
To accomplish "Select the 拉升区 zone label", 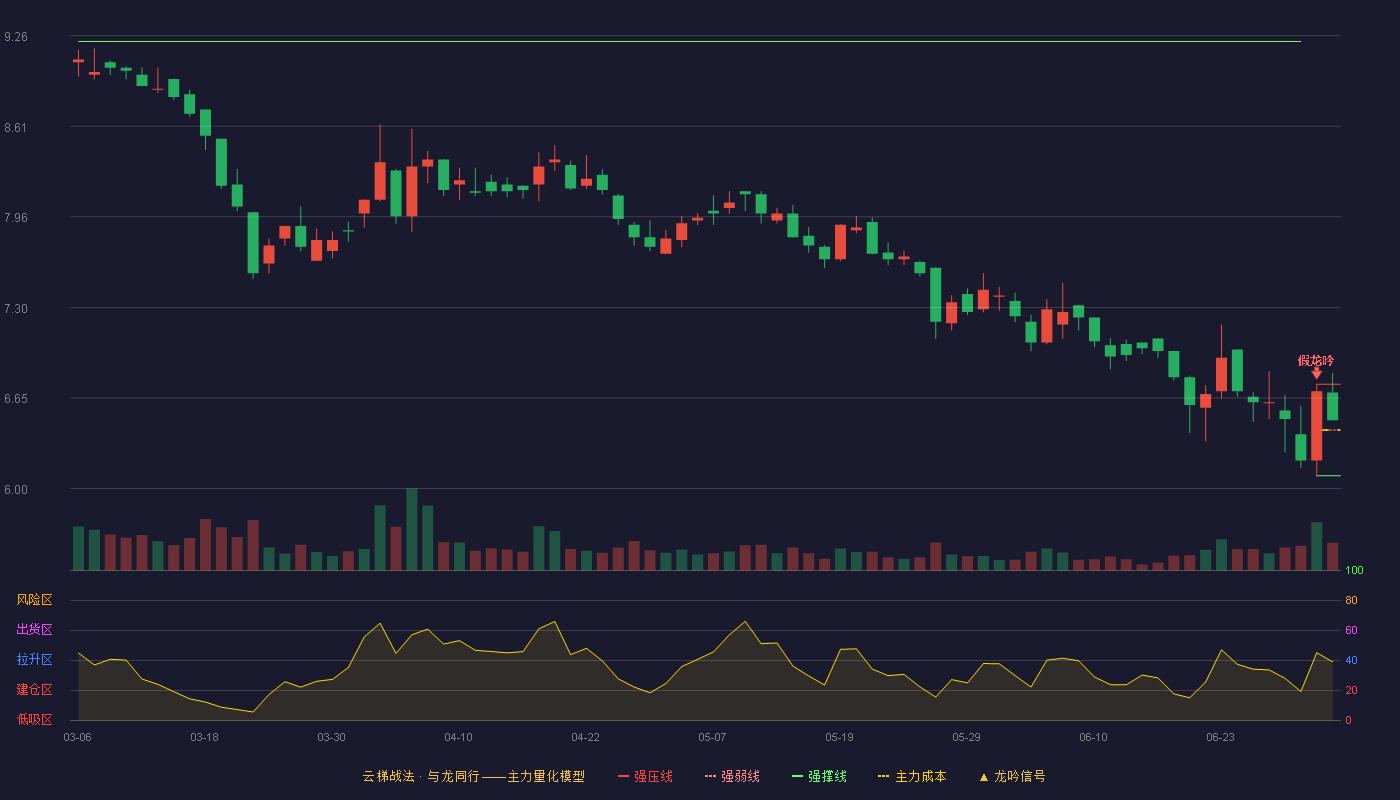I will [35, 660].
